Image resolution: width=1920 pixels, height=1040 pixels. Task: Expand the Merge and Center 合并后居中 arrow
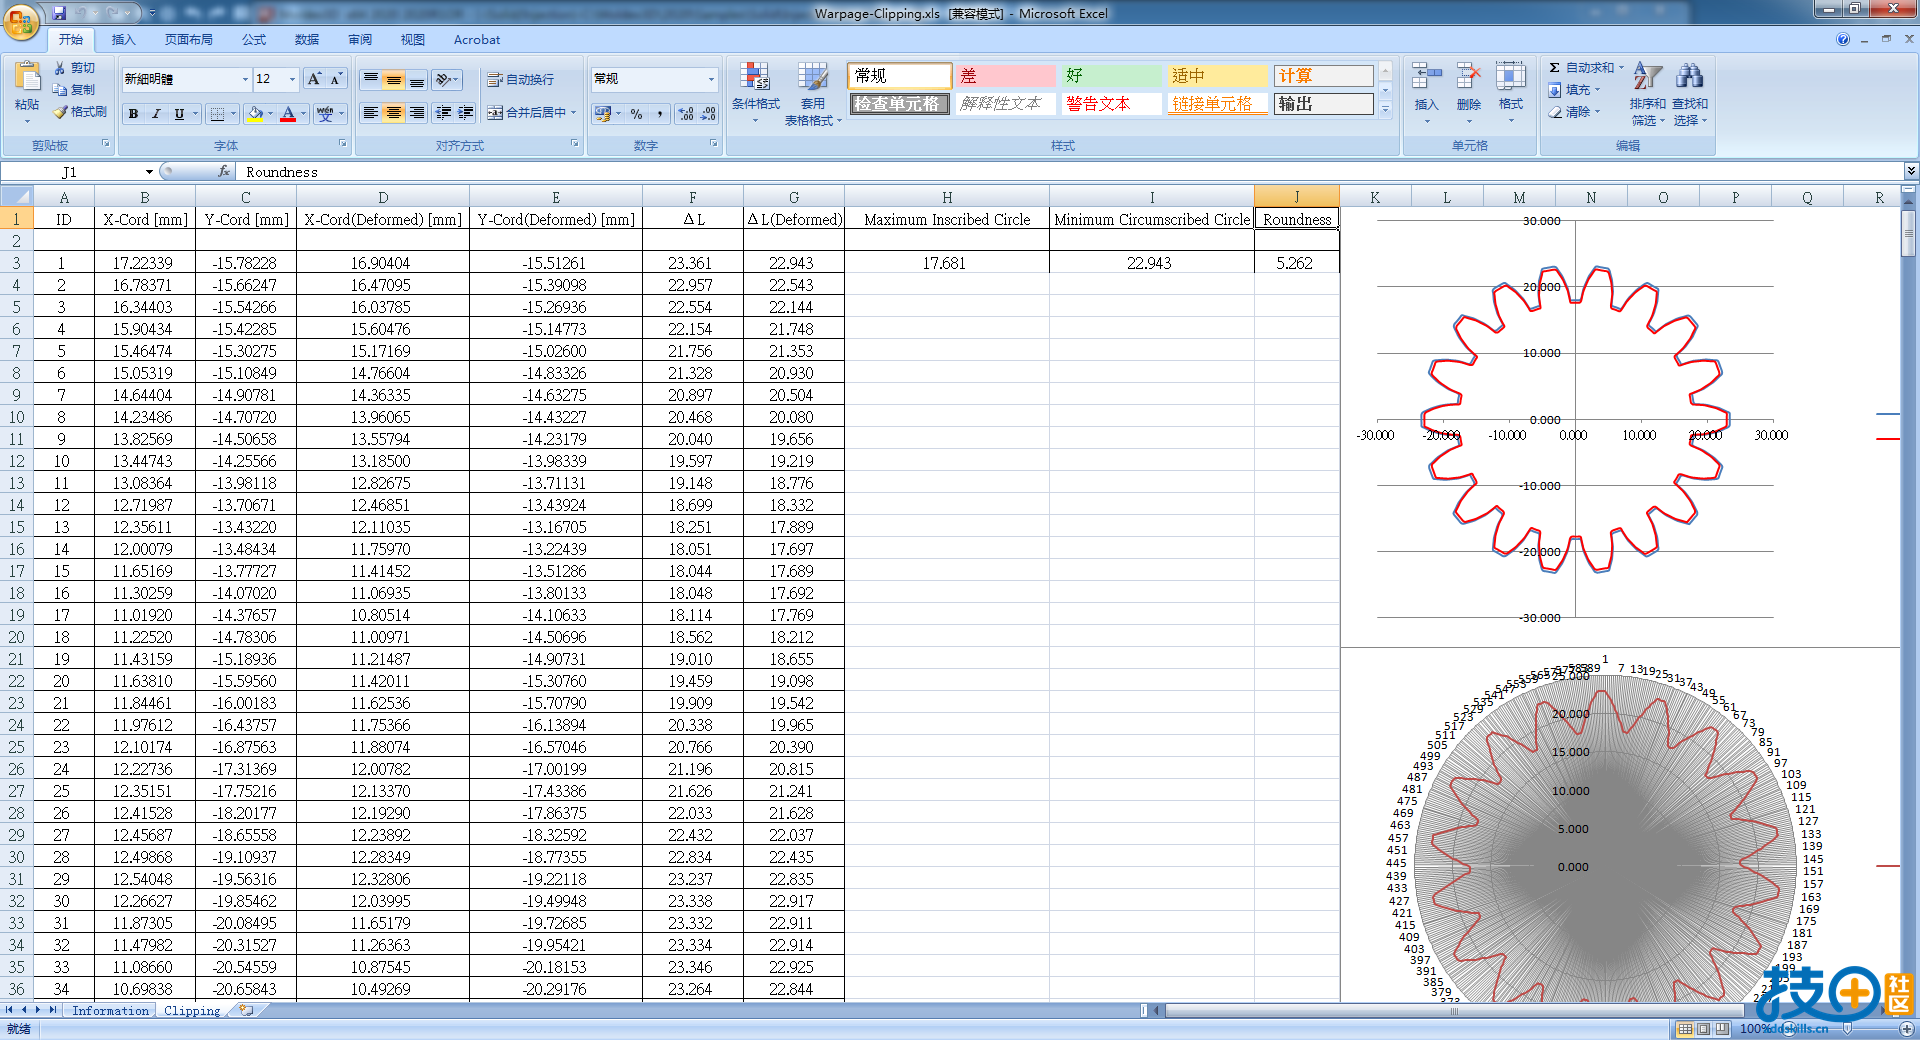click(574, 113)
